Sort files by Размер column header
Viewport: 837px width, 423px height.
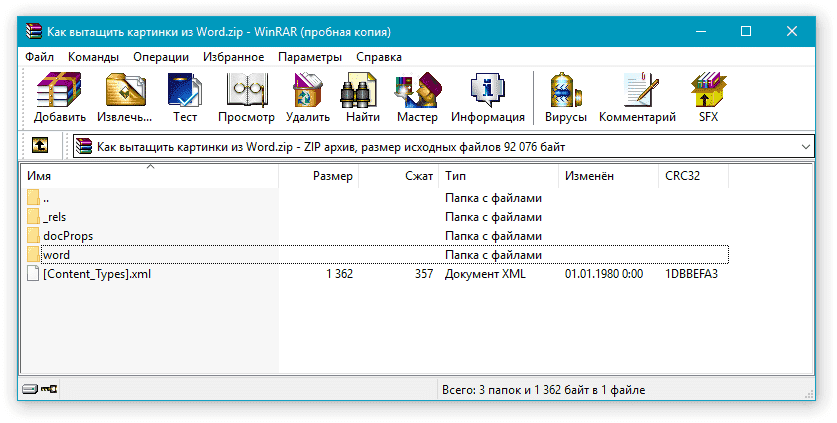coord(332,176)
